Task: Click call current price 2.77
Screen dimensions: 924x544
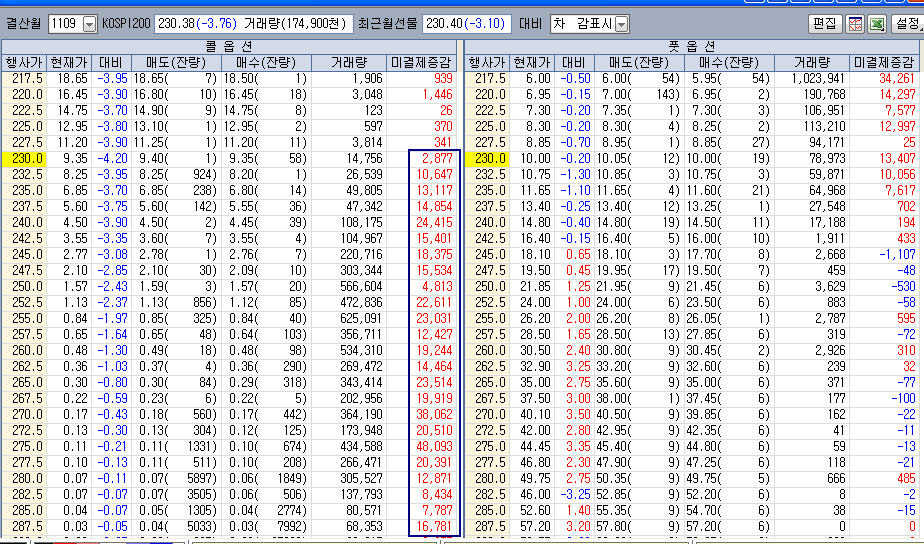Action: point(75,254)
